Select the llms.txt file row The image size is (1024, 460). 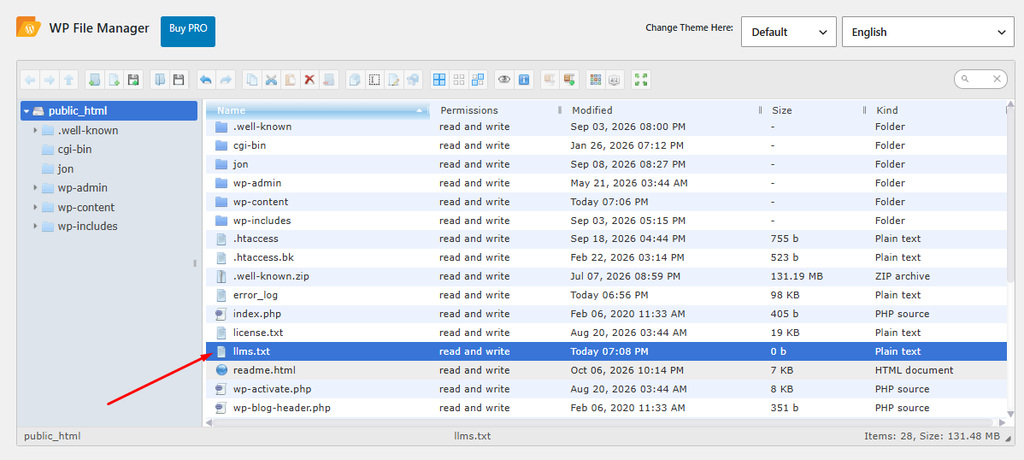coord(606,352)
